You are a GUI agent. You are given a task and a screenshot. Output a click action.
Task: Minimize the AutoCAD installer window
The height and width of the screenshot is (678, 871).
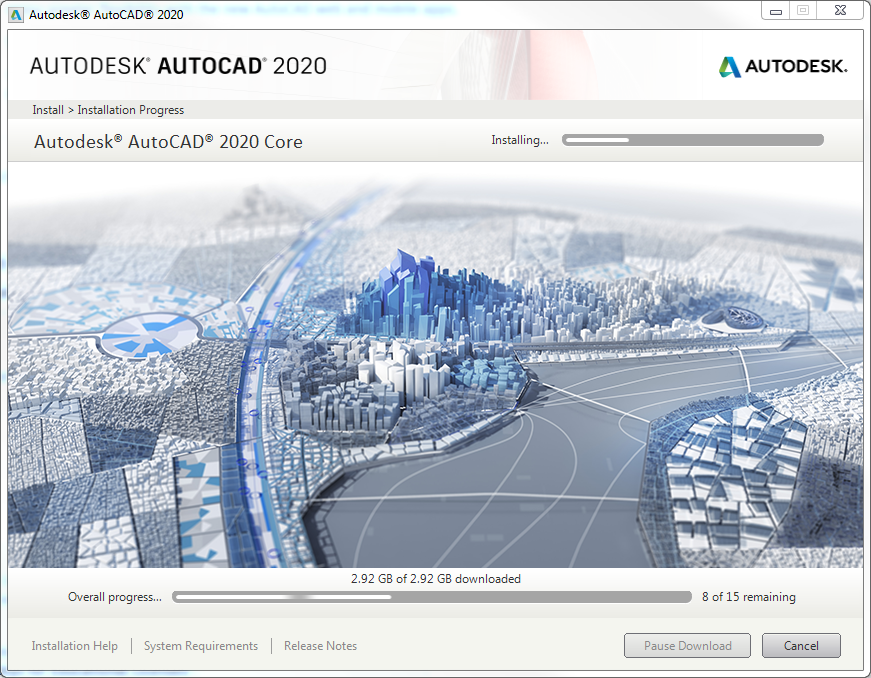click(x=775, y=10)
